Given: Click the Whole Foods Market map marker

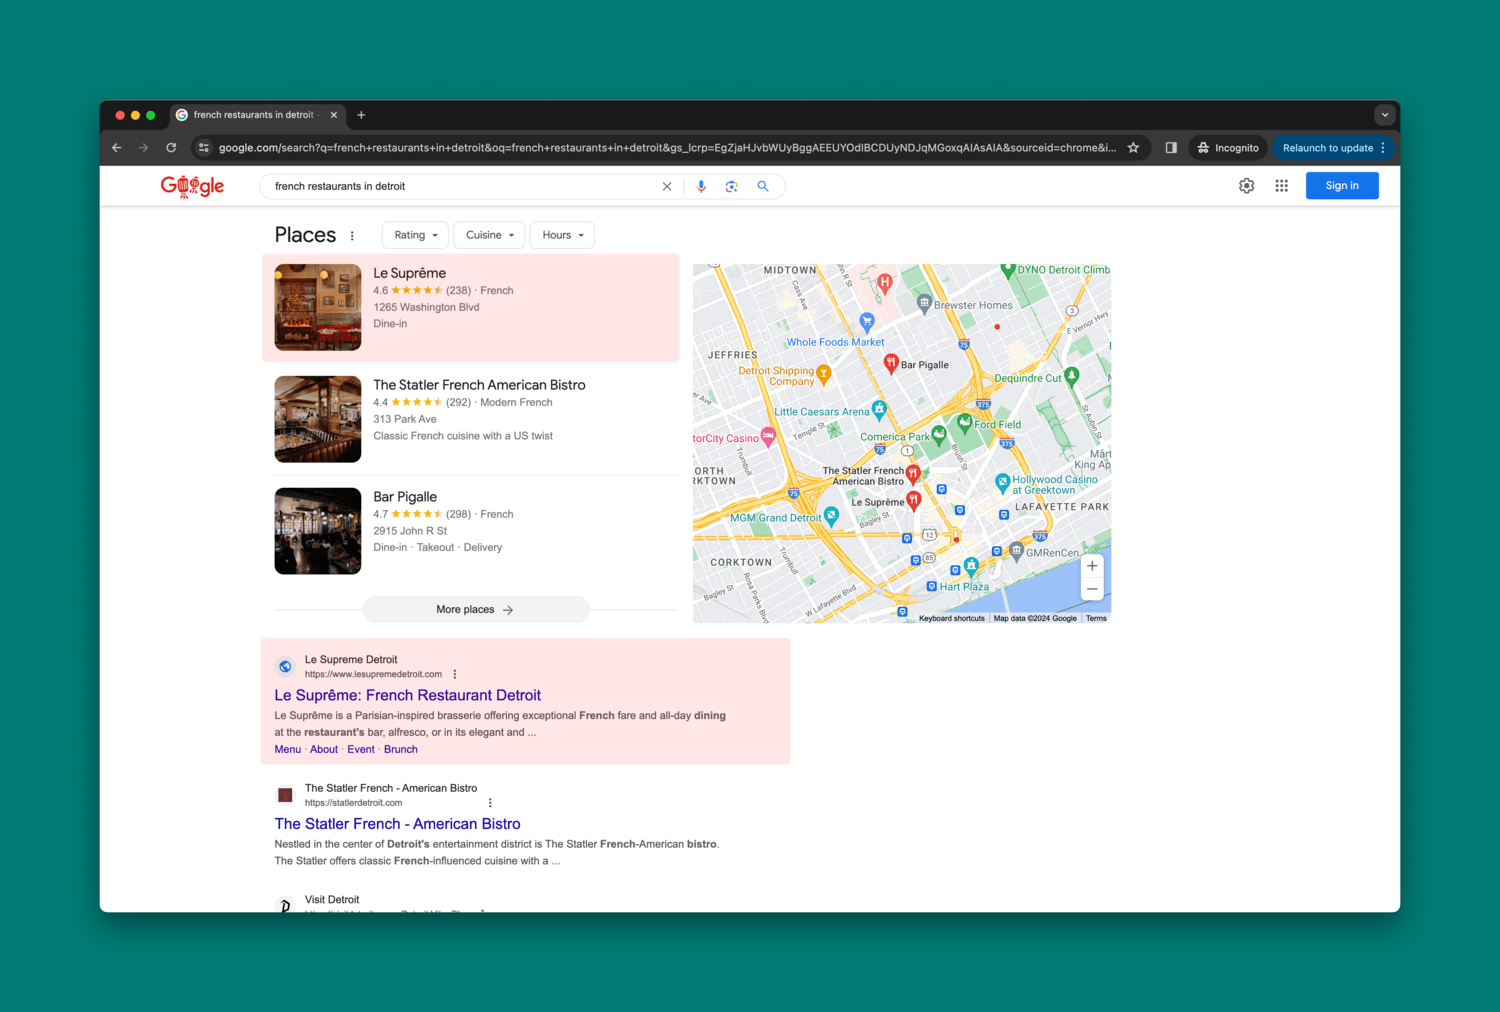Looking at the screenshot, I should 867,322.
